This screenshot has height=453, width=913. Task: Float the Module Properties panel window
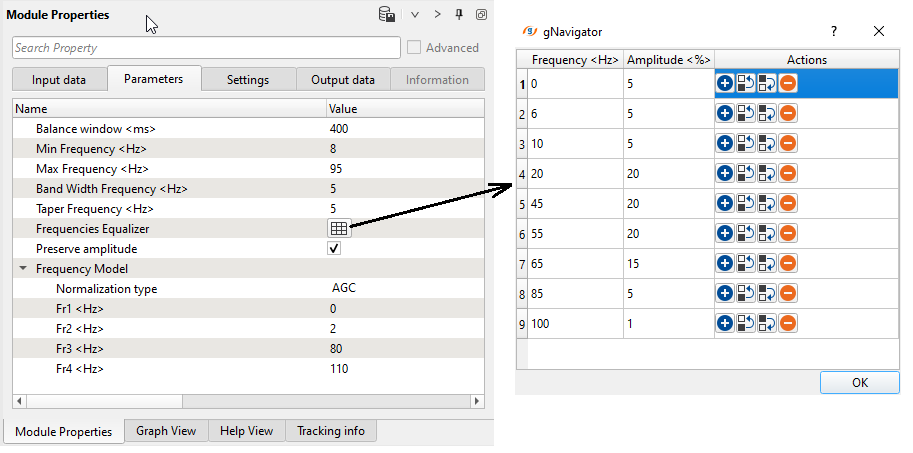(481, 15)
